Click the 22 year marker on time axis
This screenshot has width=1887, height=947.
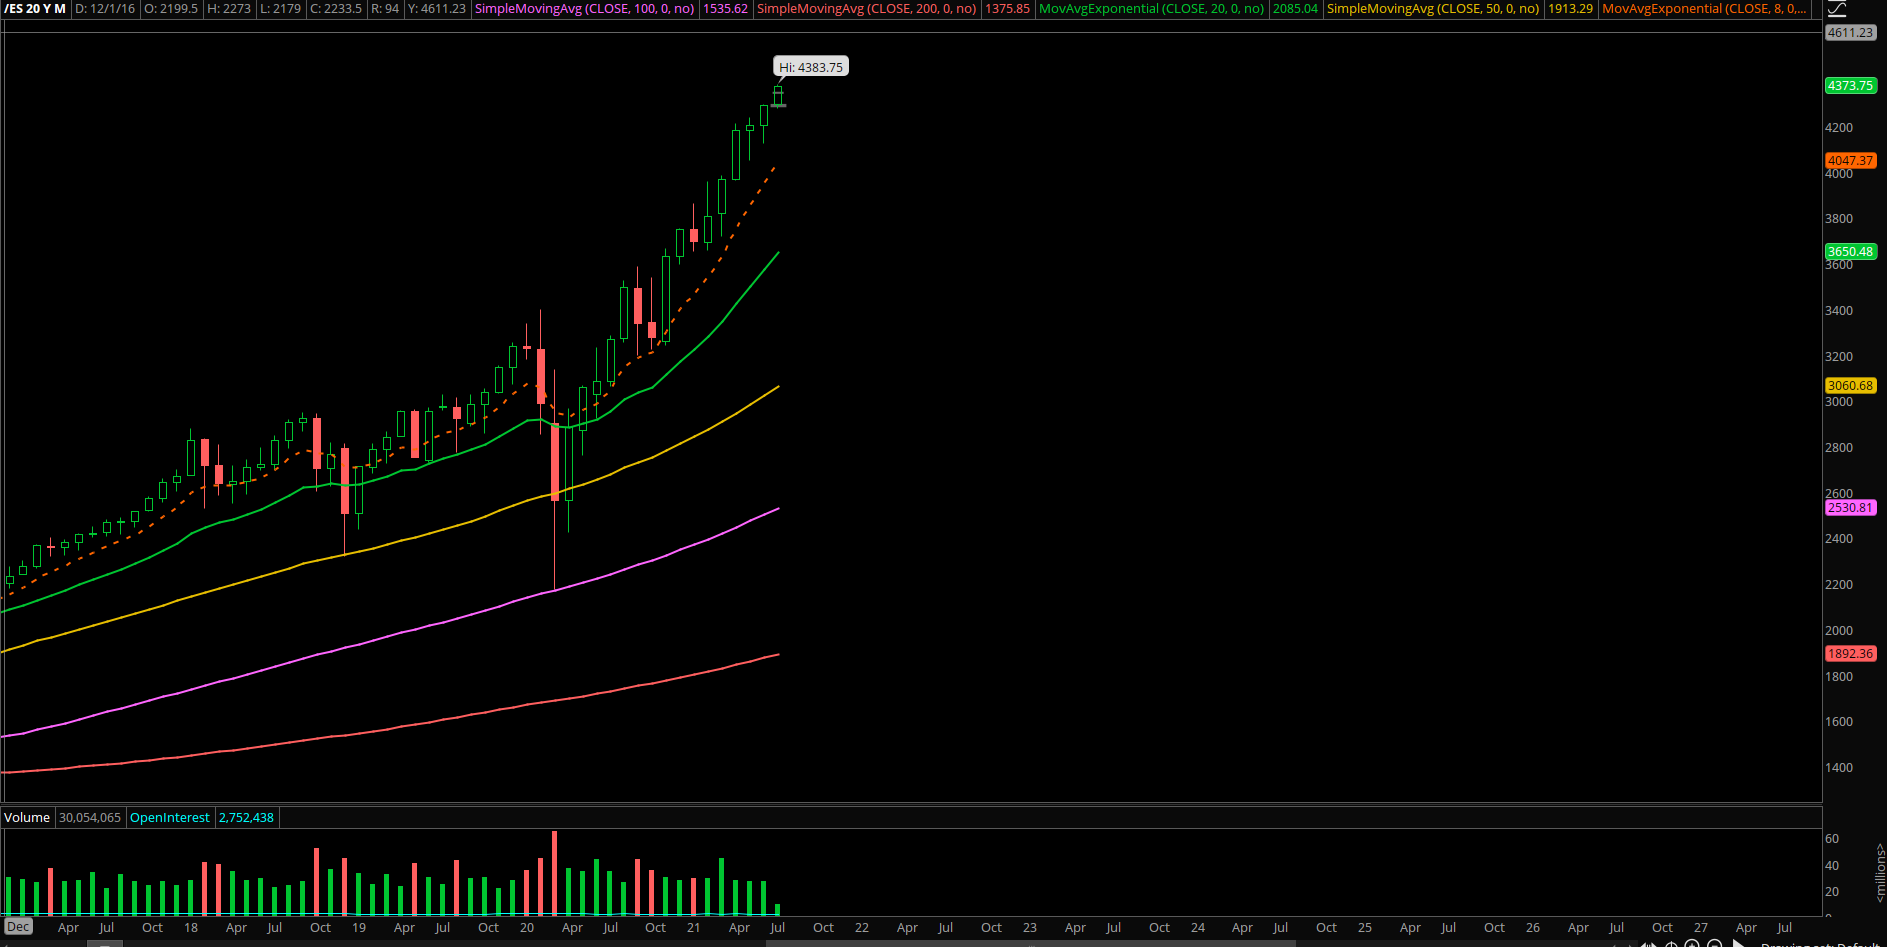(x=862, y=928)
